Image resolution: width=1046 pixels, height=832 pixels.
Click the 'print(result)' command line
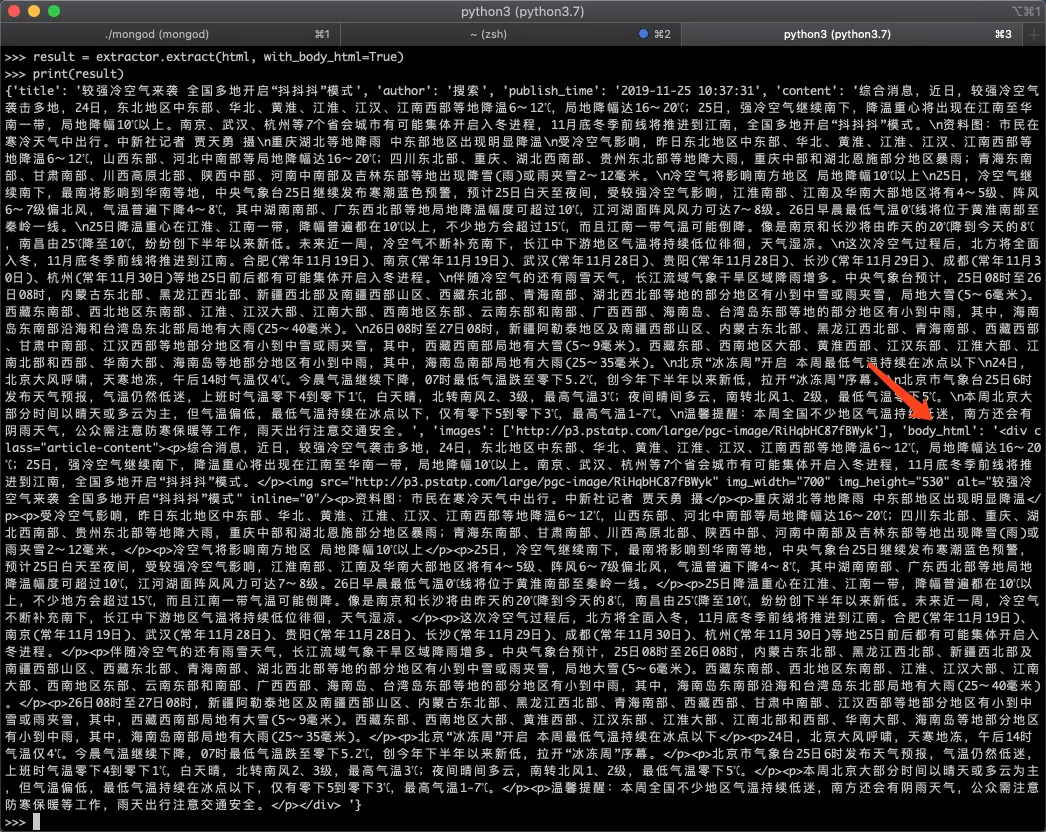78,74
